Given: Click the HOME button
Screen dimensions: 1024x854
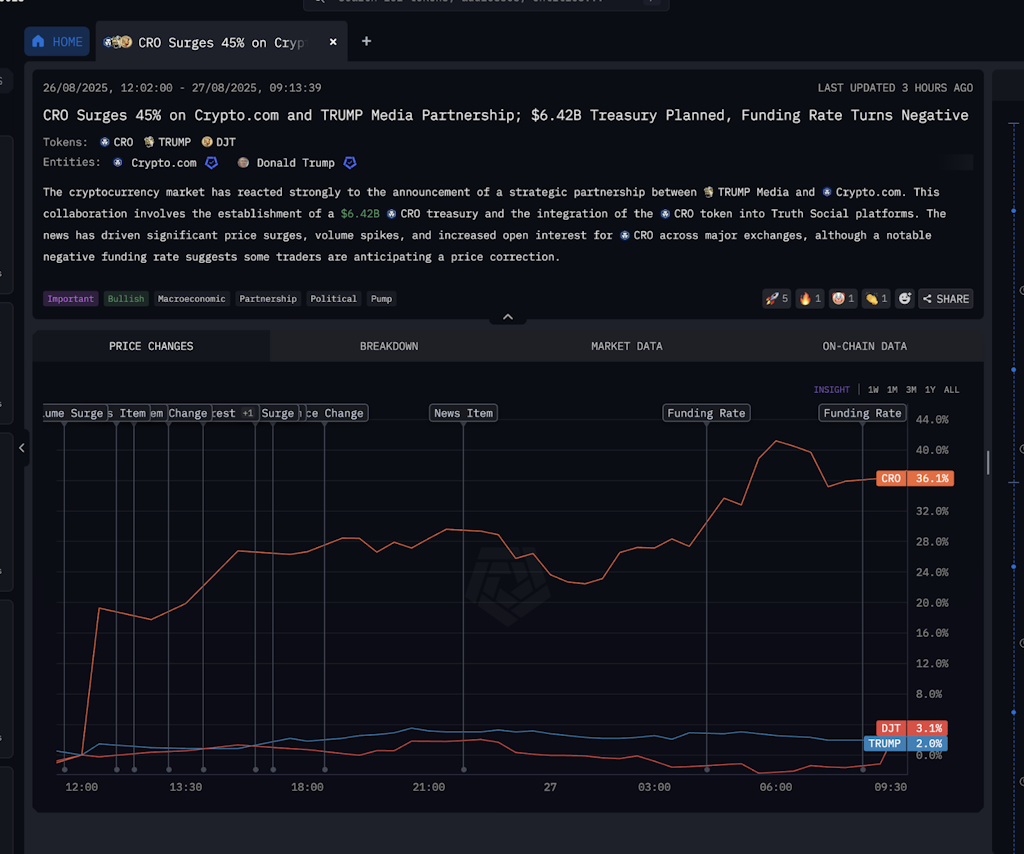Looking at the screenshot, I should tap(57, 41).
